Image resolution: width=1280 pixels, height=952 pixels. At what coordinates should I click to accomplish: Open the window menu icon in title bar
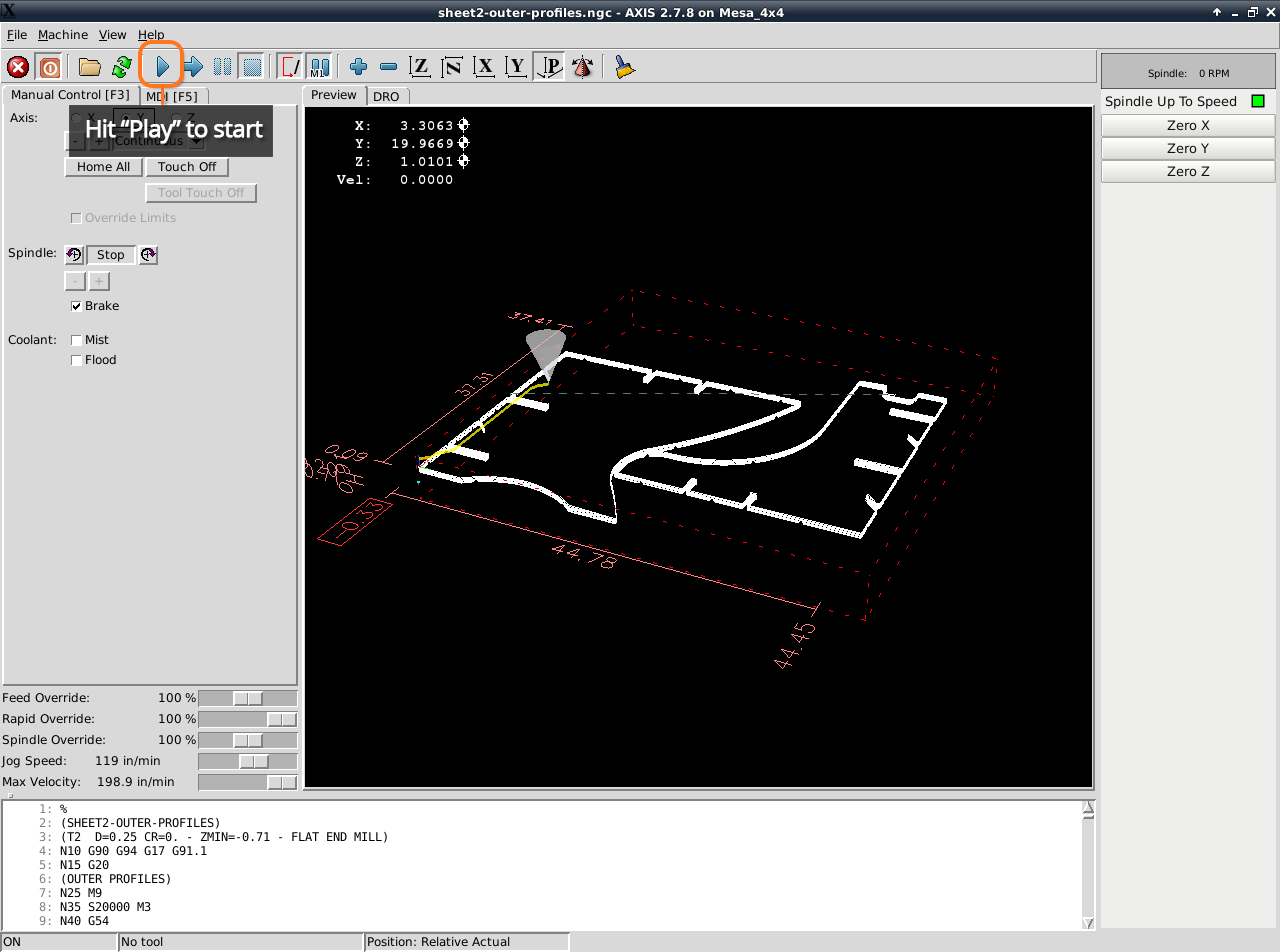tap(10, 12)
